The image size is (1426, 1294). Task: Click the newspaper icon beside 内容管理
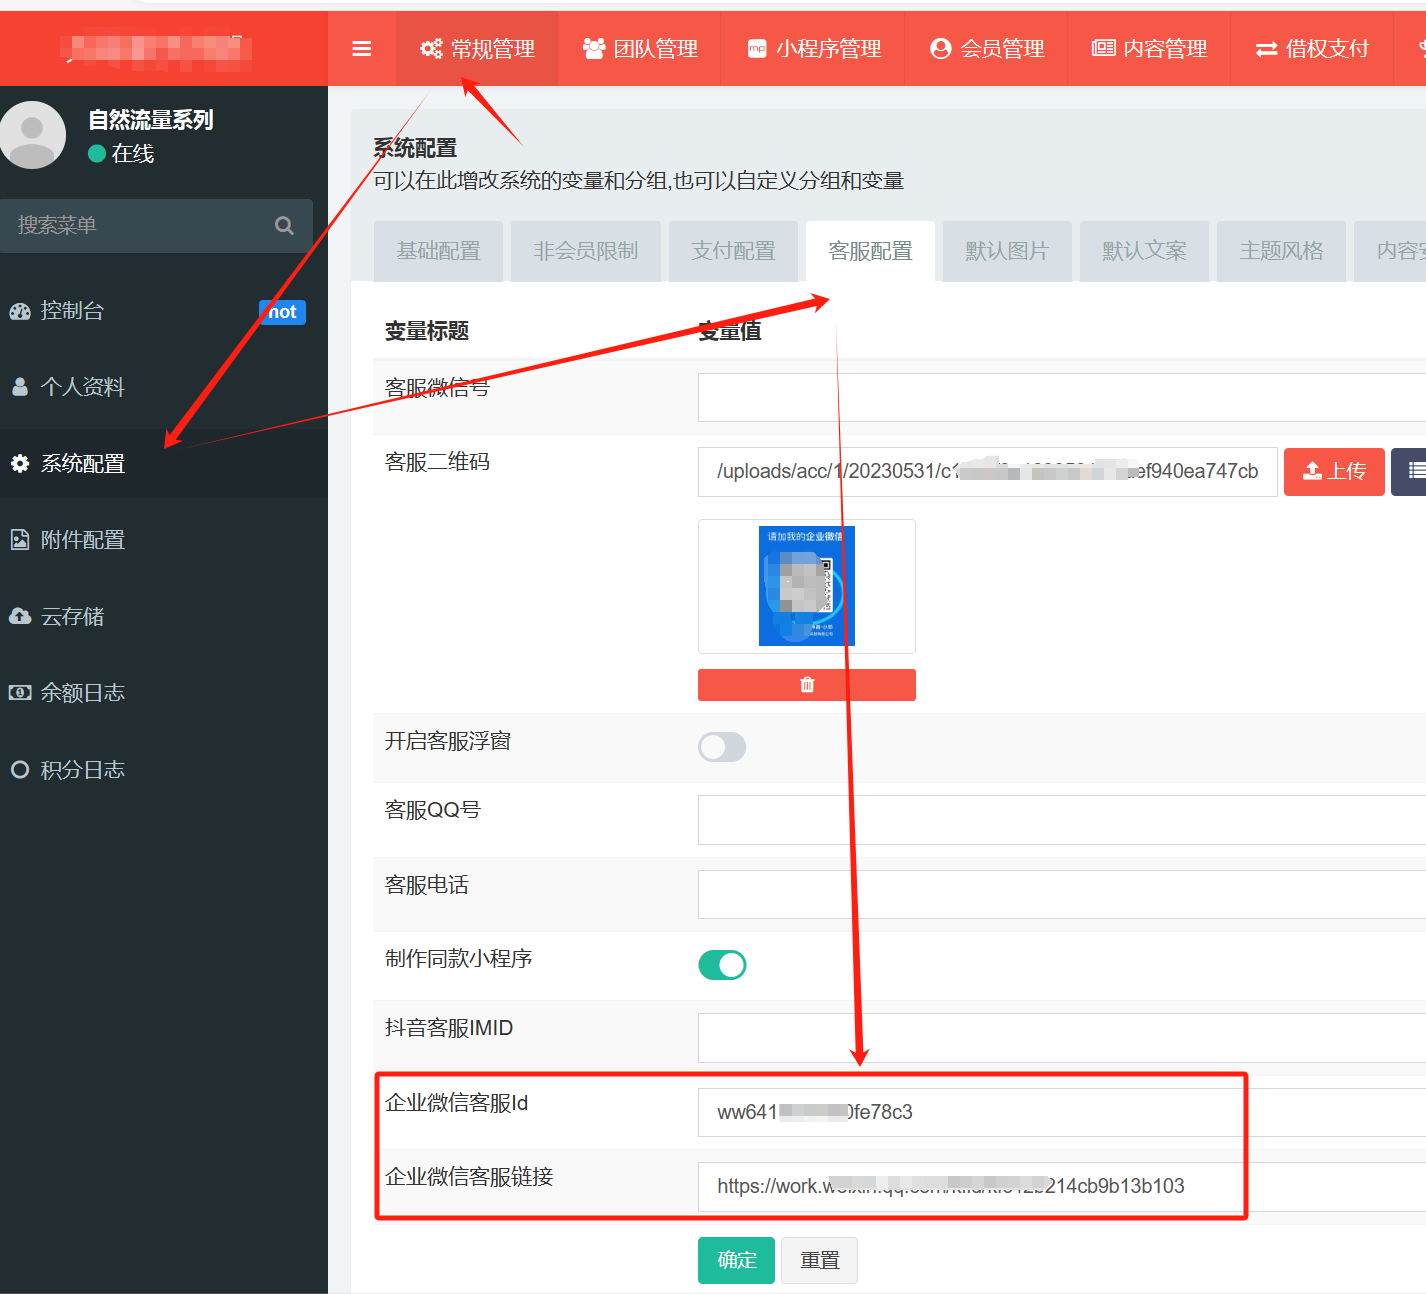click(1103, 48)
